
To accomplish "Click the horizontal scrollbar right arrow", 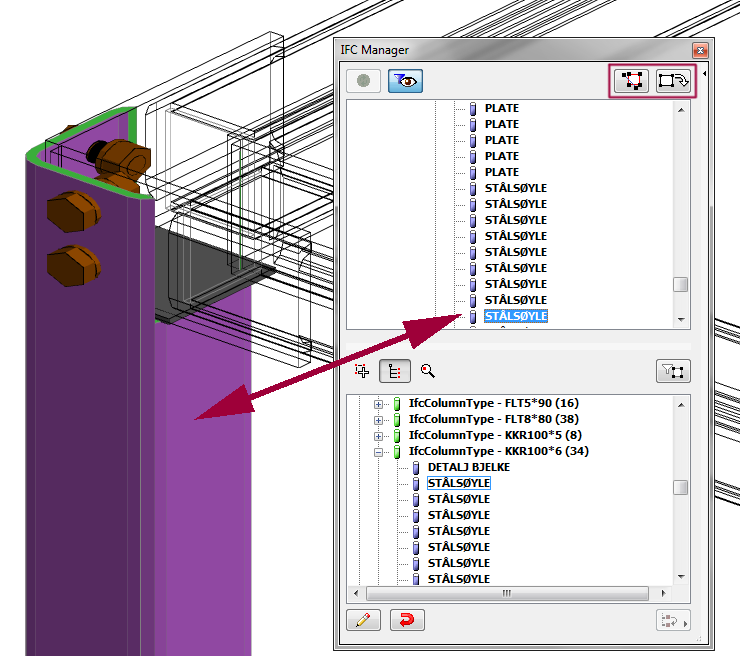I will (664, 593).
